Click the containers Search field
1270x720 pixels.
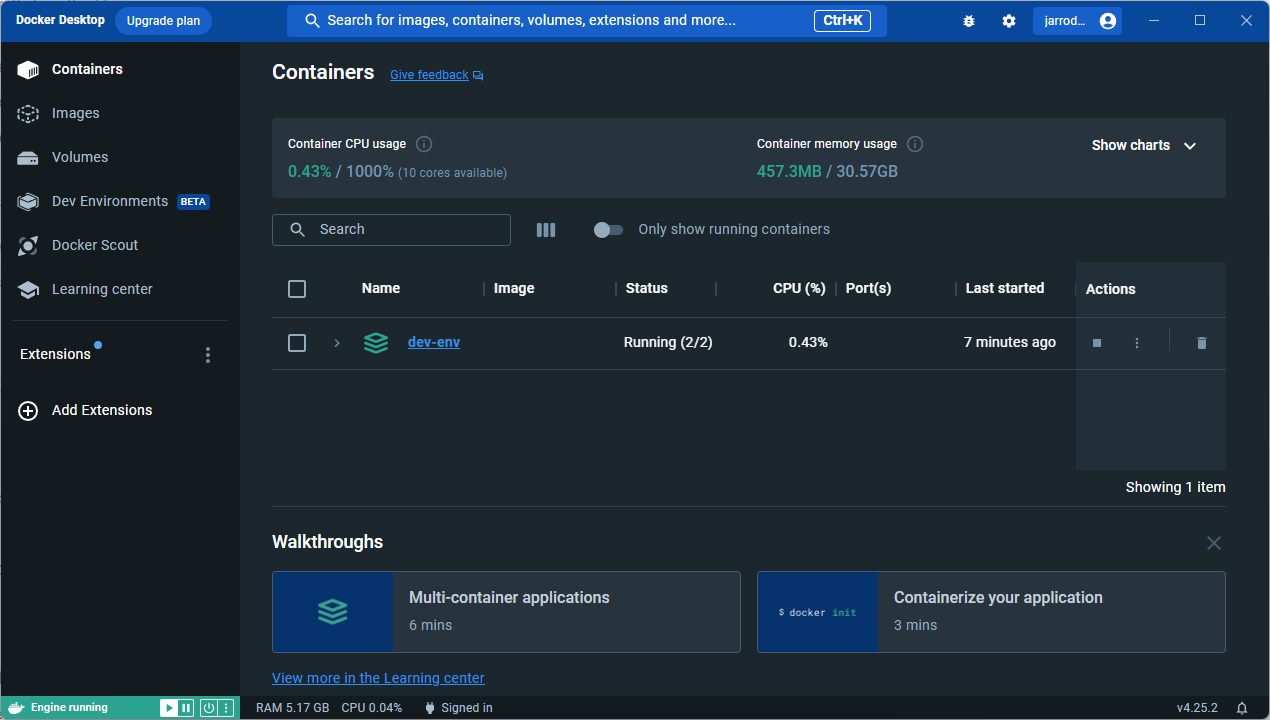pos(391,230)
